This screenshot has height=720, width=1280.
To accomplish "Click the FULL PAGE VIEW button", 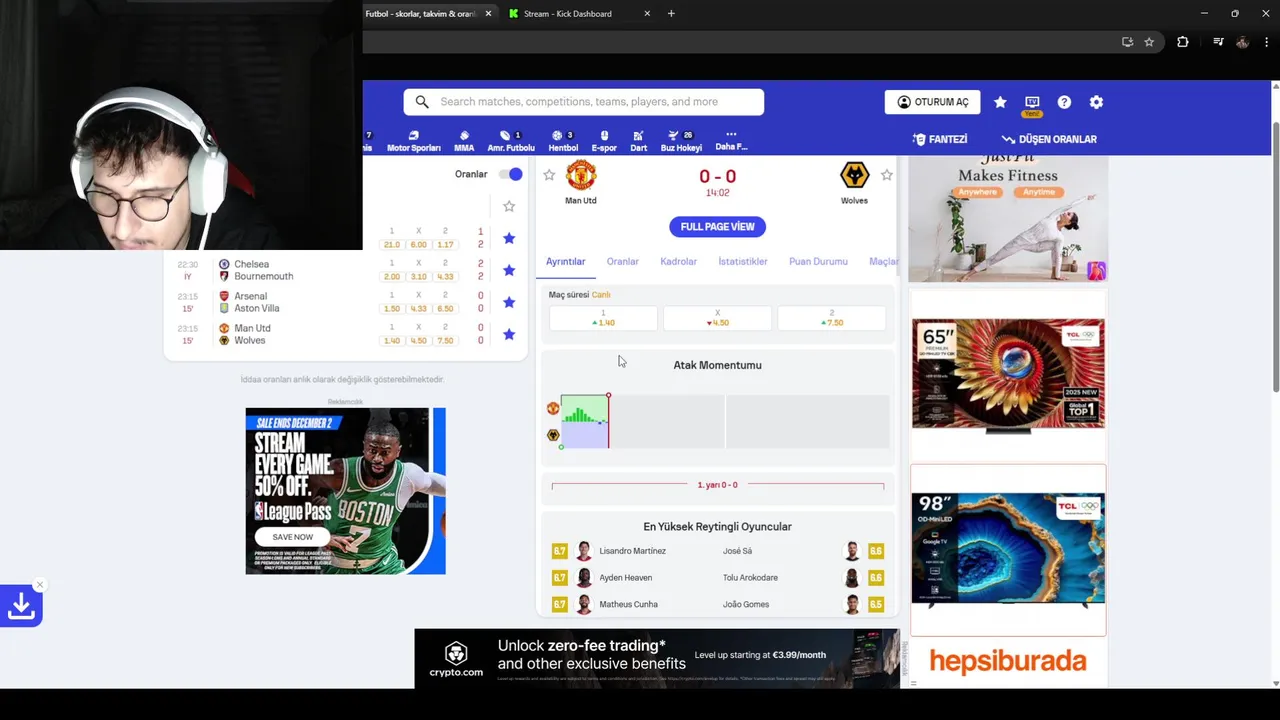I will pos(717,227).
